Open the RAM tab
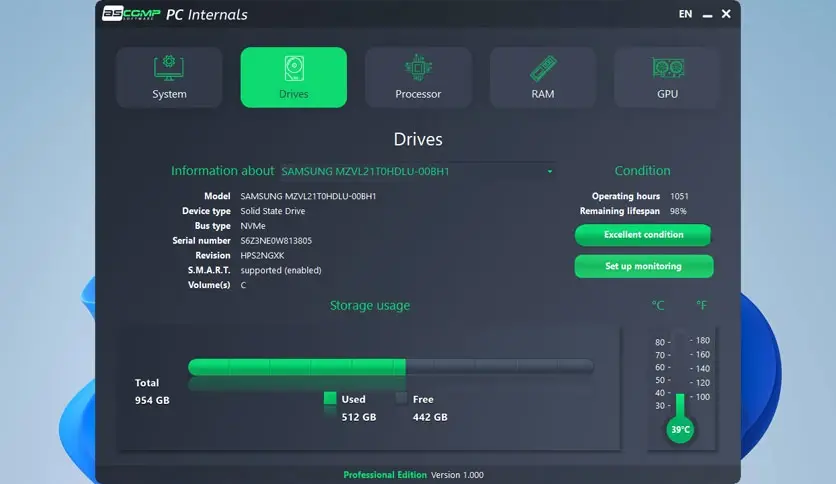The height and width of the screenshot is (484, 836). [543, 78]
